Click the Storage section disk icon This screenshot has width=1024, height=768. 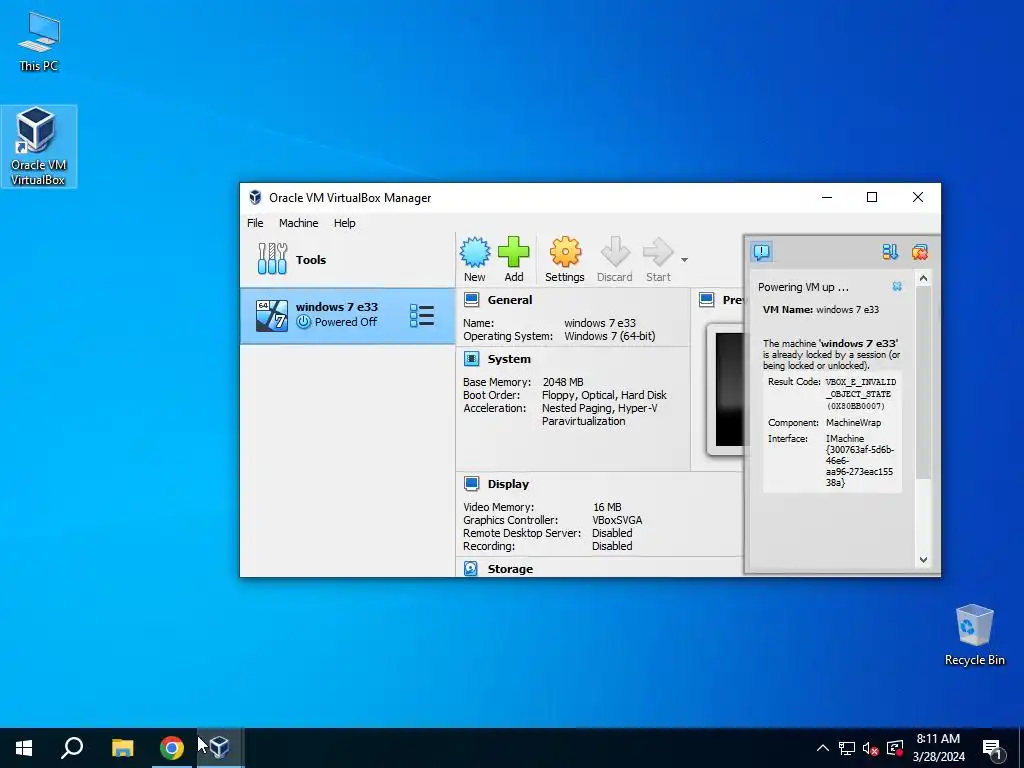point(471,568)
